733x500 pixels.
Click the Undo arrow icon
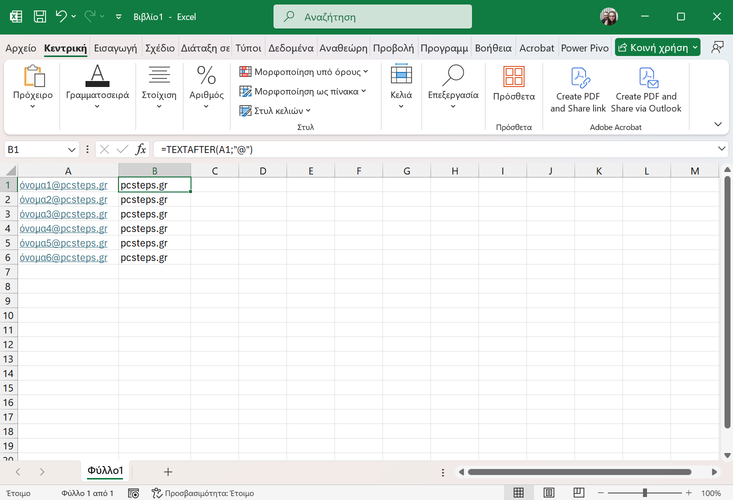pyautogui.click(x=62, y=17)
